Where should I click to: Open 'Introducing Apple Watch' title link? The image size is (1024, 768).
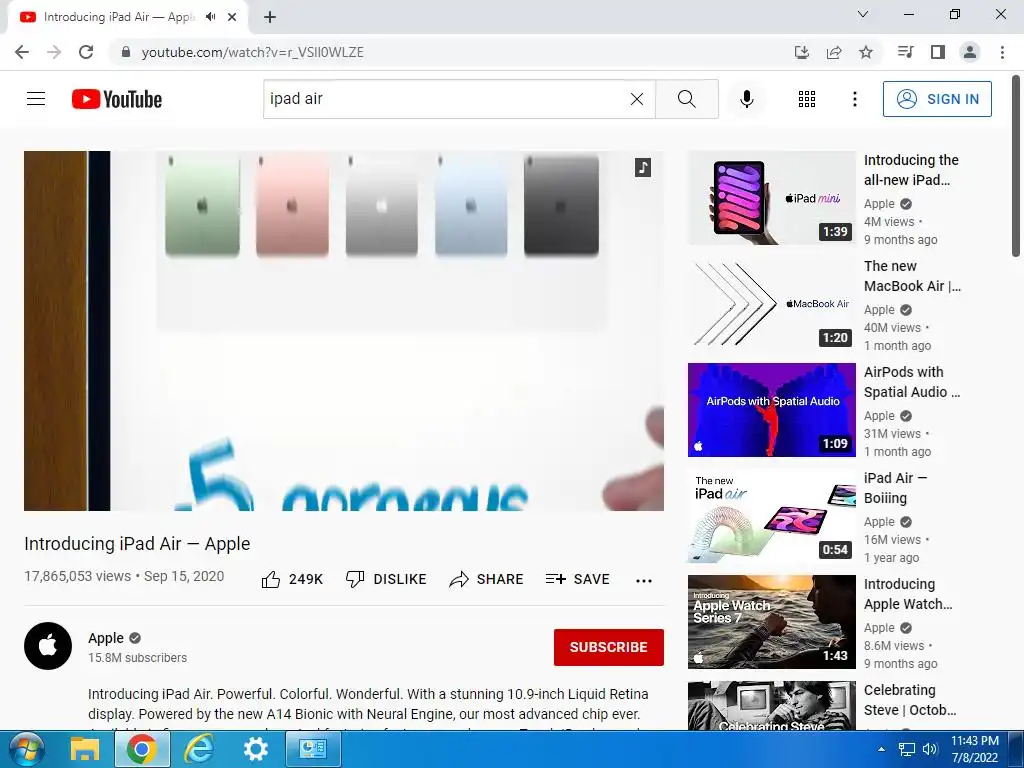[x=908, y=594]
